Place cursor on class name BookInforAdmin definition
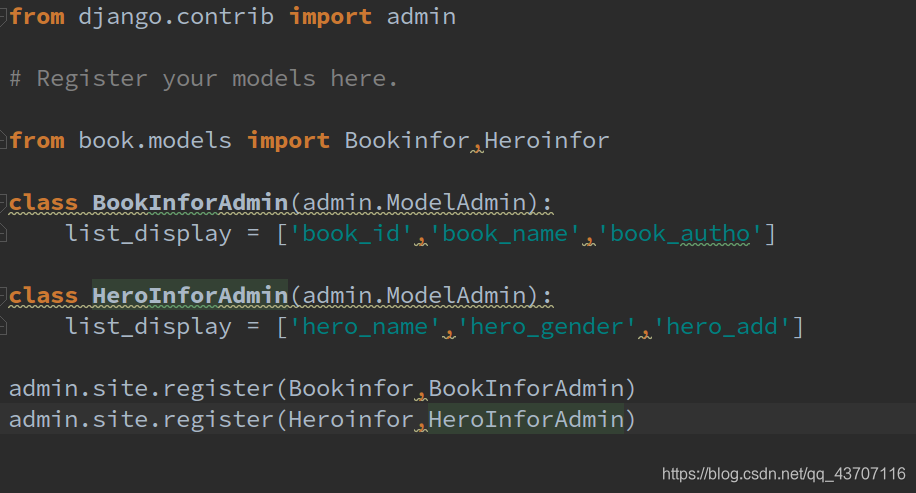 [x=190, y=203]
